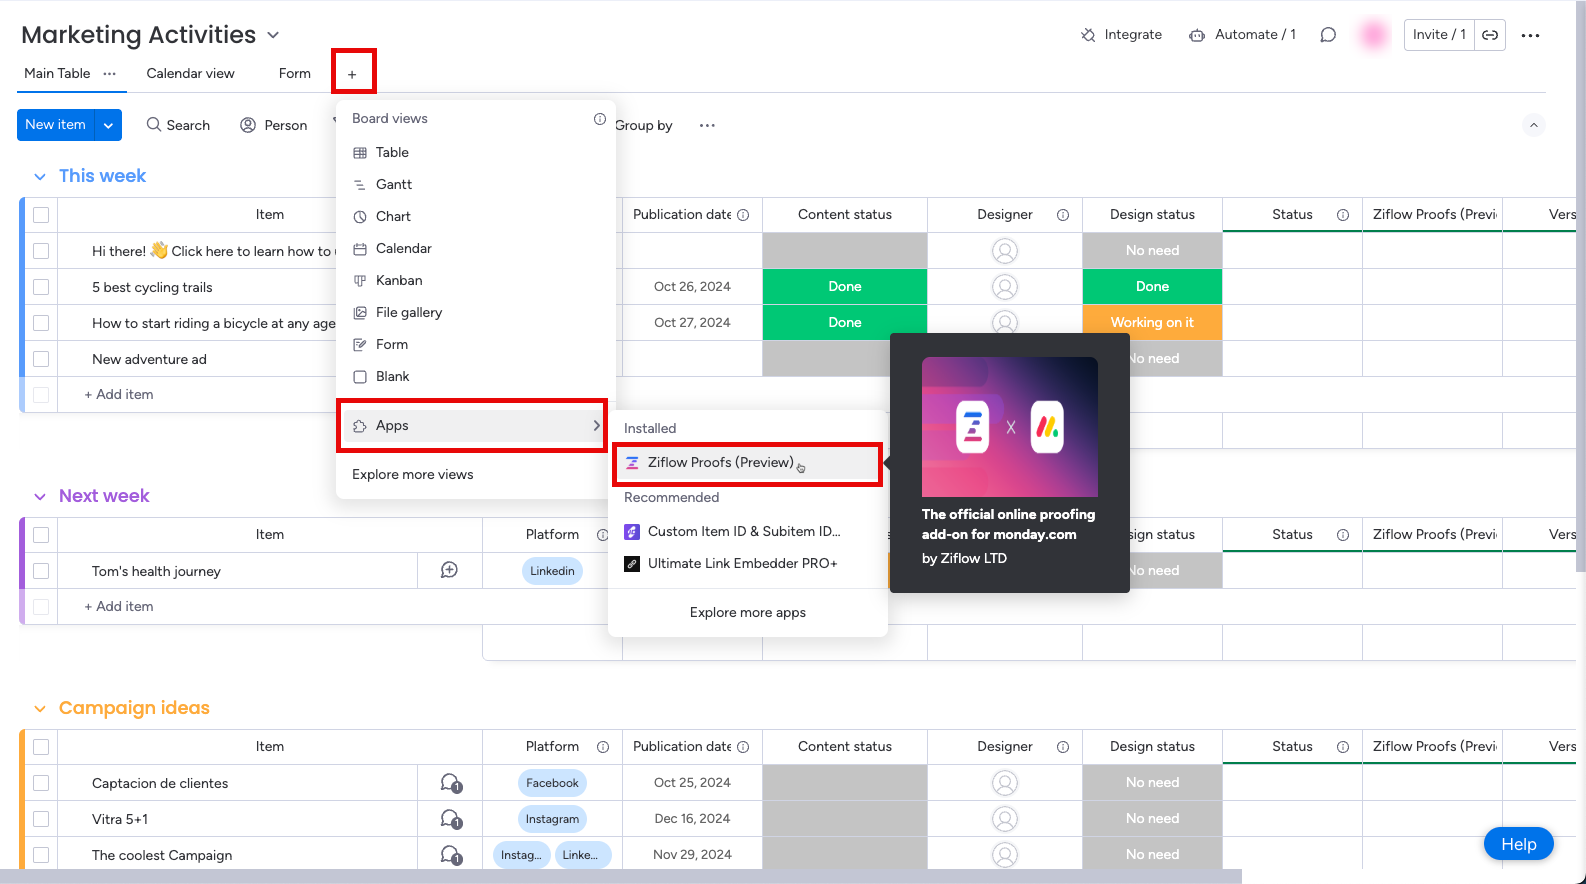
Task: Open the three-dots board options menu
Action: (1530, 35)
